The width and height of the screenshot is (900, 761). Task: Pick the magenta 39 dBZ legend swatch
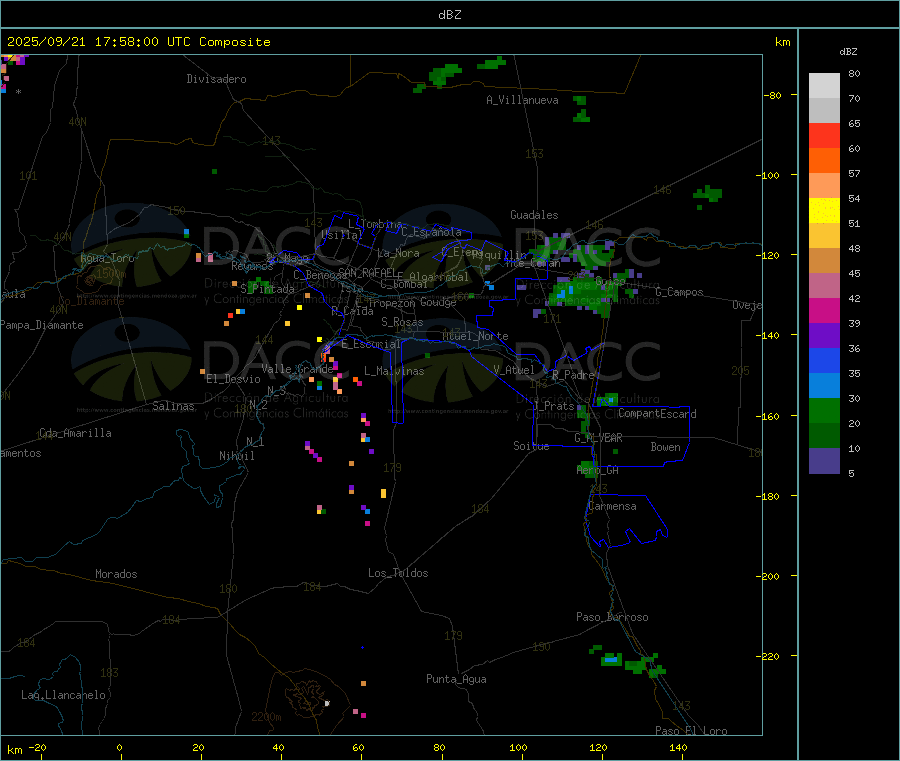click(x=824, y=310)
